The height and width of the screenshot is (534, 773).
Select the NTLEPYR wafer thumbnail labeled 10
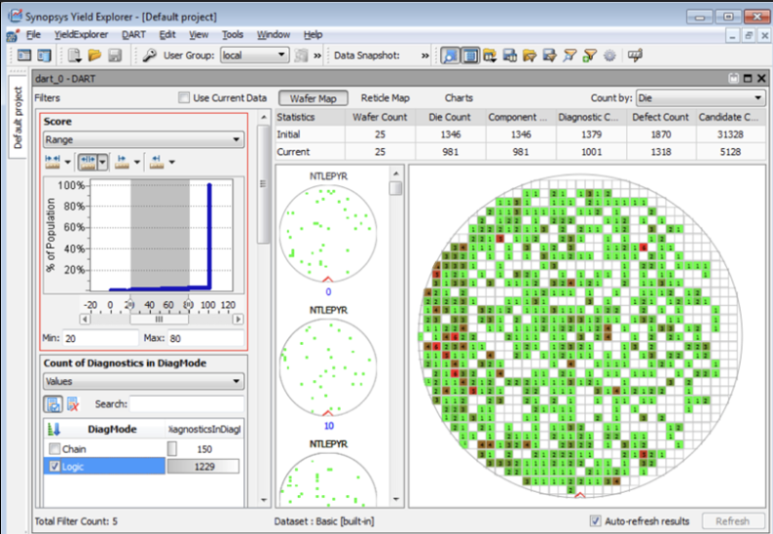click(x=328, y=368)
